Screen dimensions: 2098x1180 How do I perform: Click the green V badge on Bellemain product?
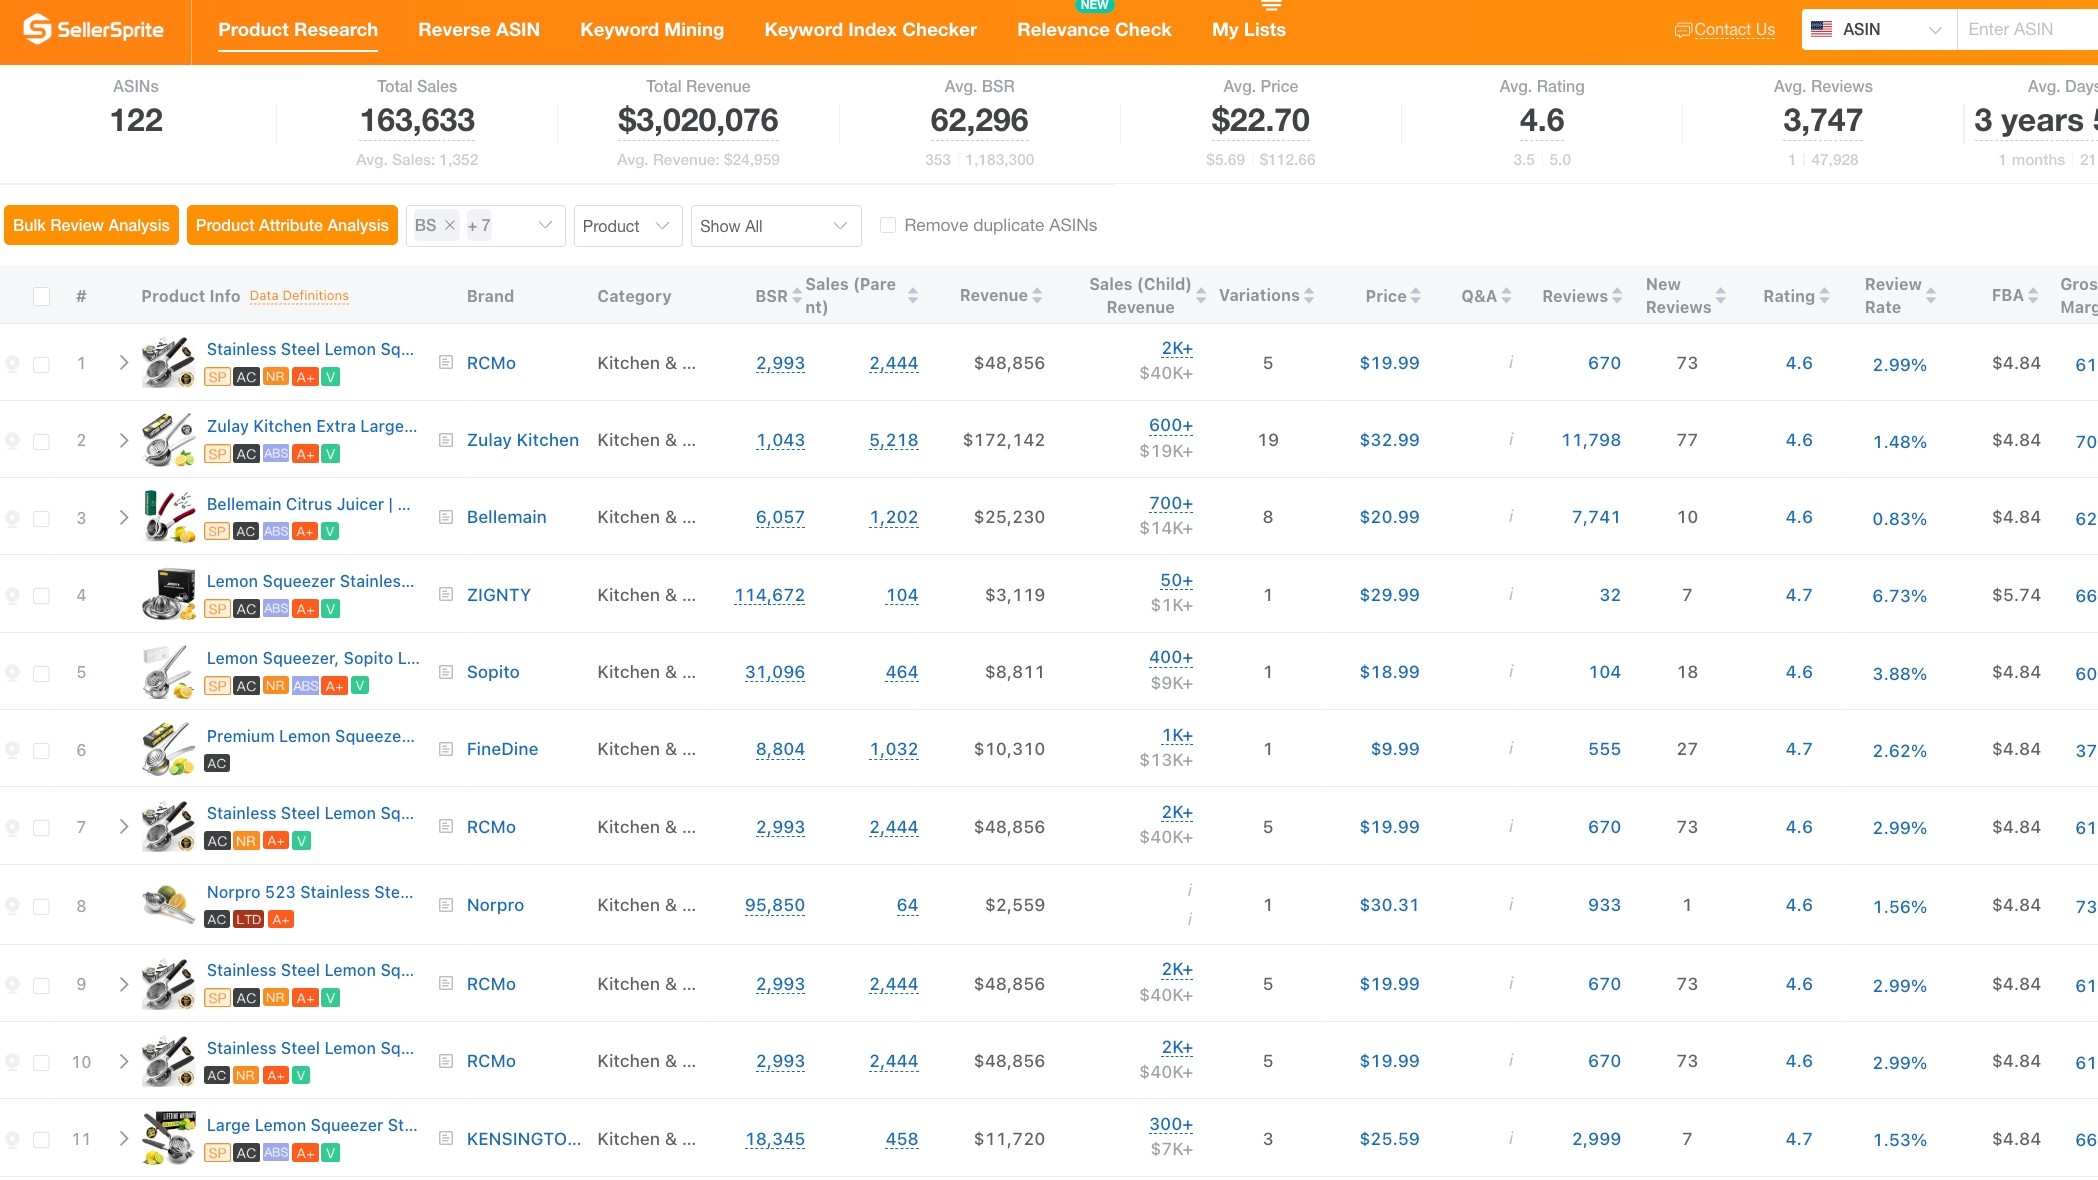pos(330,532)
